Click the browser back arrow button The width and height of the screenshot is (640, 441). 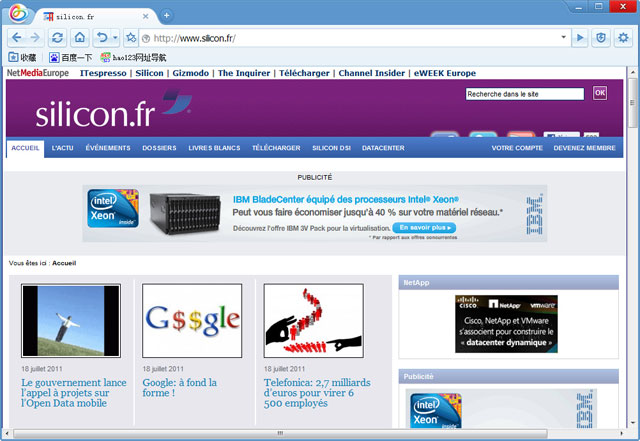(16, 38)
